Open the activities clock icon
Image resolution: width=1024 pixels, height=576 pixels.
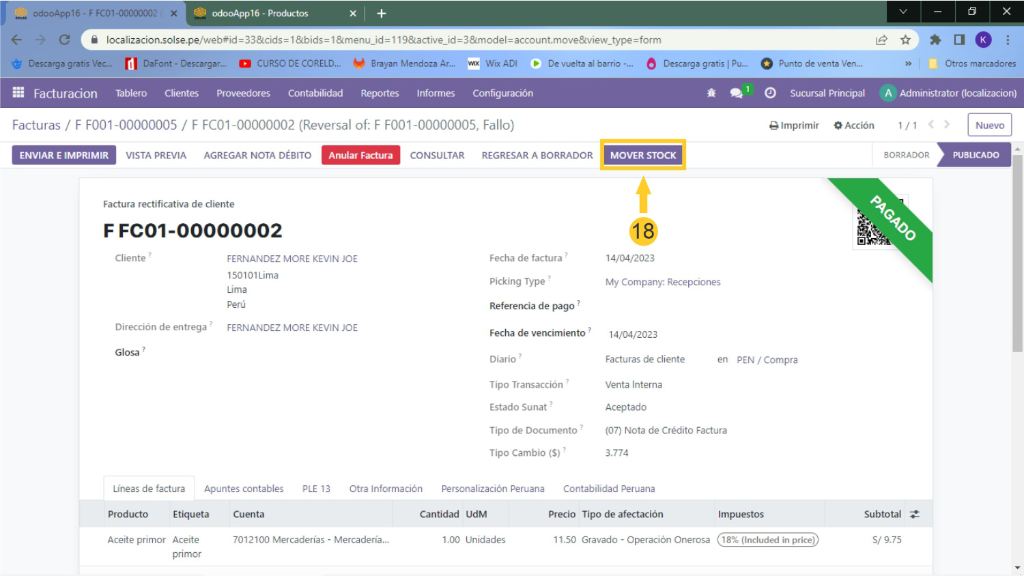(x=770, y=93)
